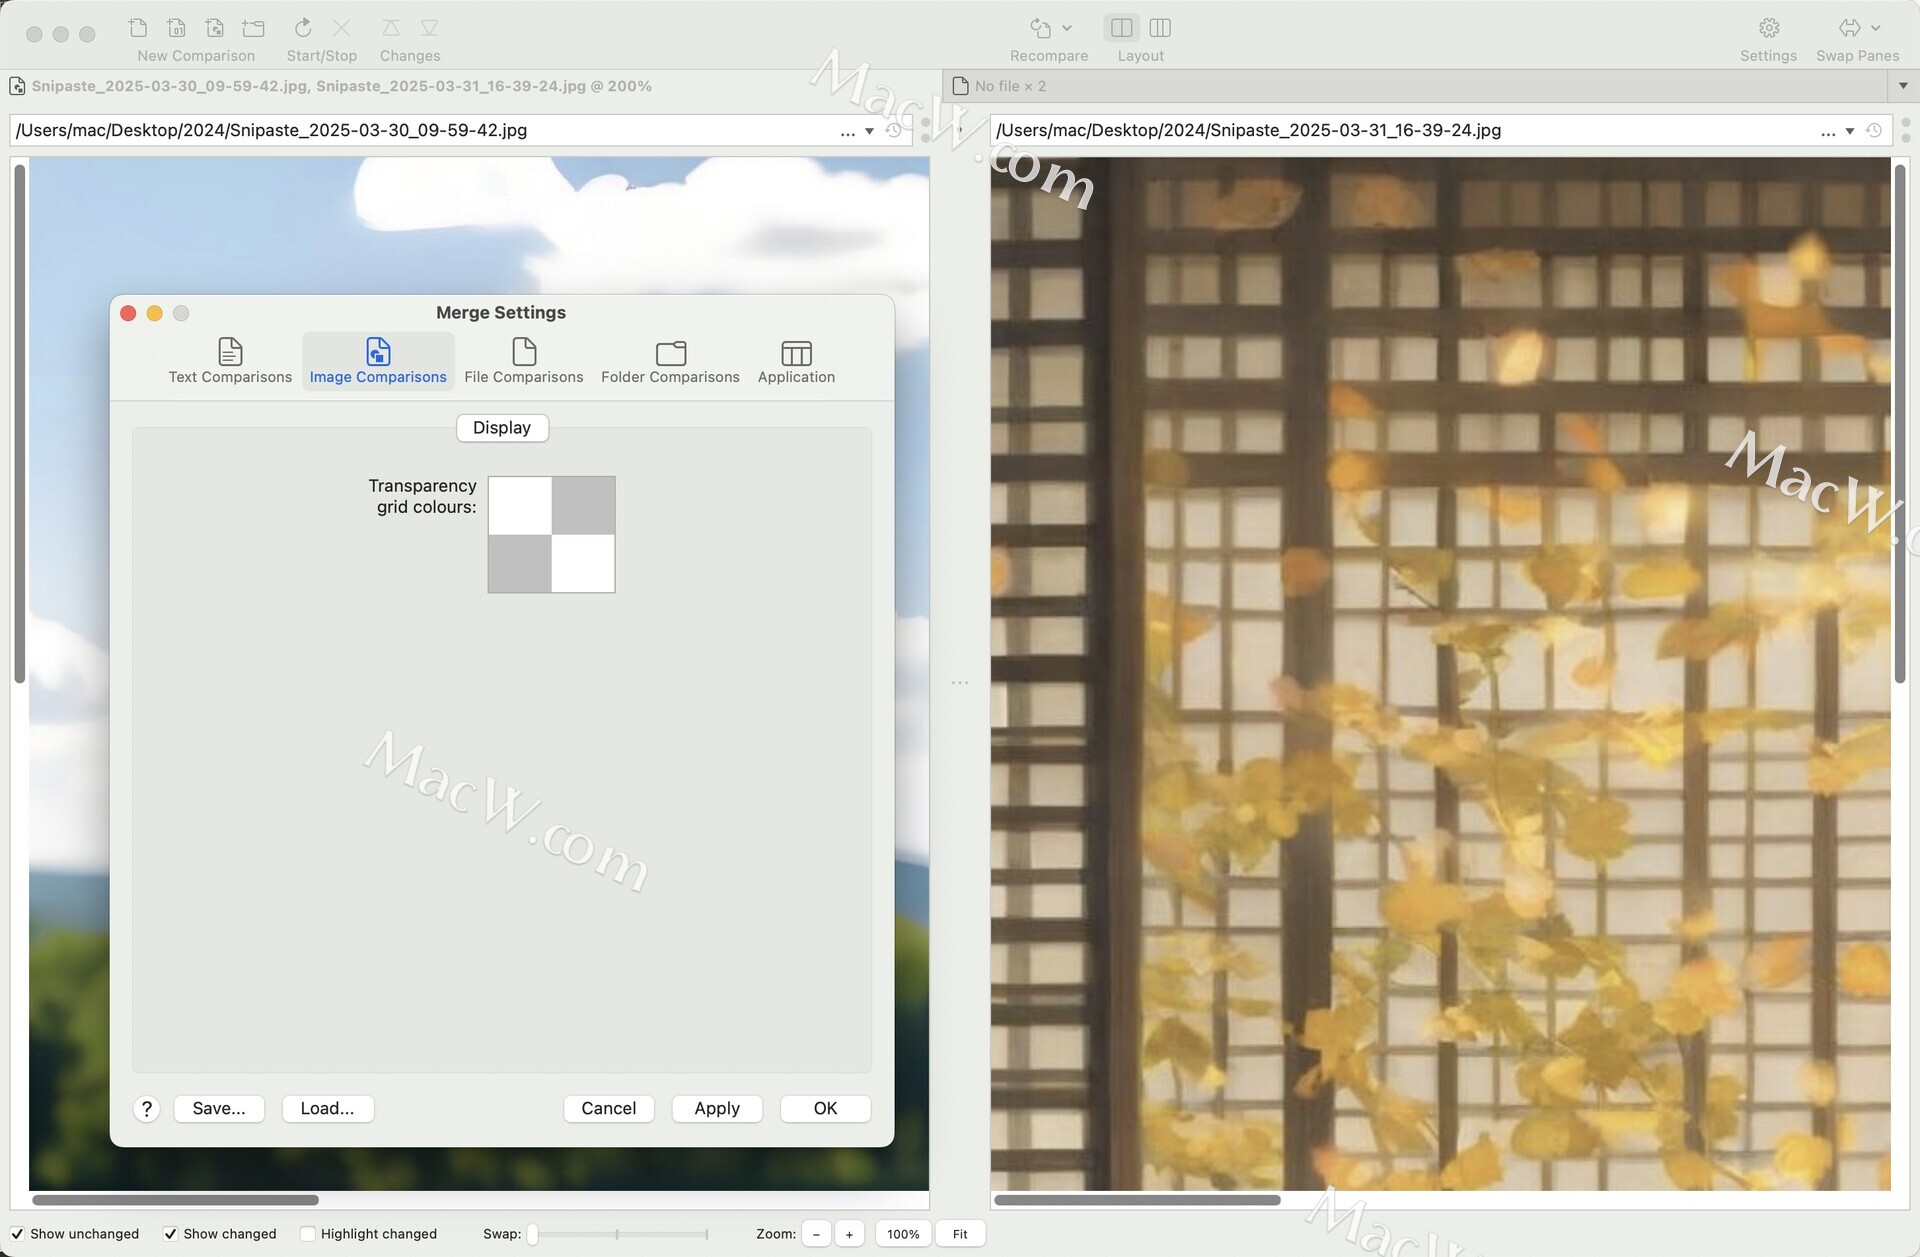Click the right pane horizontal scrollbar

click(1138, 1200)
